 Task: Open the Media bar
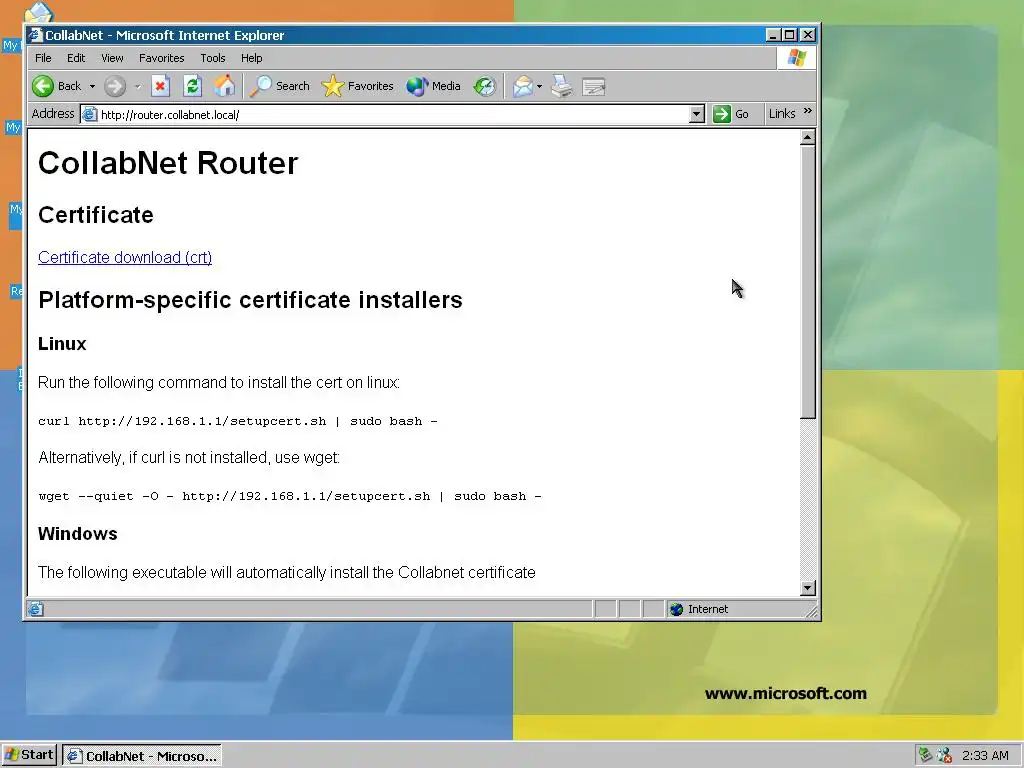pos(434,86)
